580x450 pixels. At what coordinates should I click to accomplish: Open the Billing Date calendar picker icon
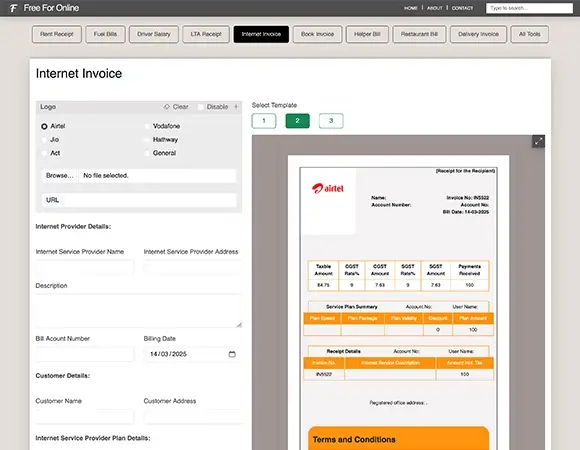click(x=232, y=354)
